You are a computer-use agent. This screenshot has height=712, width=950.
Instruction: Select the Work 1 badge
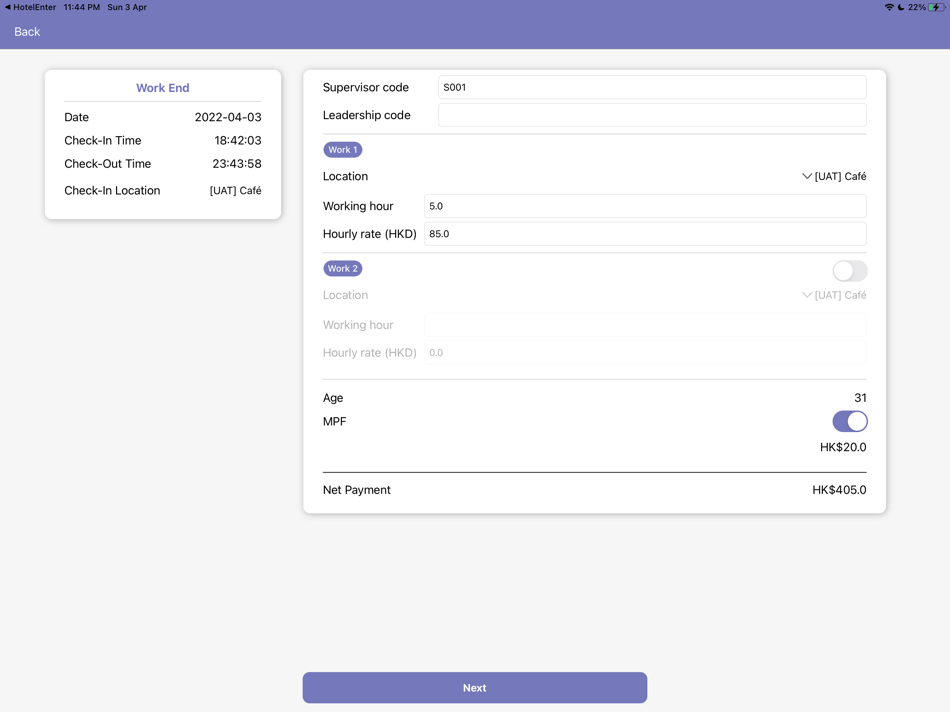coord(343,150)
